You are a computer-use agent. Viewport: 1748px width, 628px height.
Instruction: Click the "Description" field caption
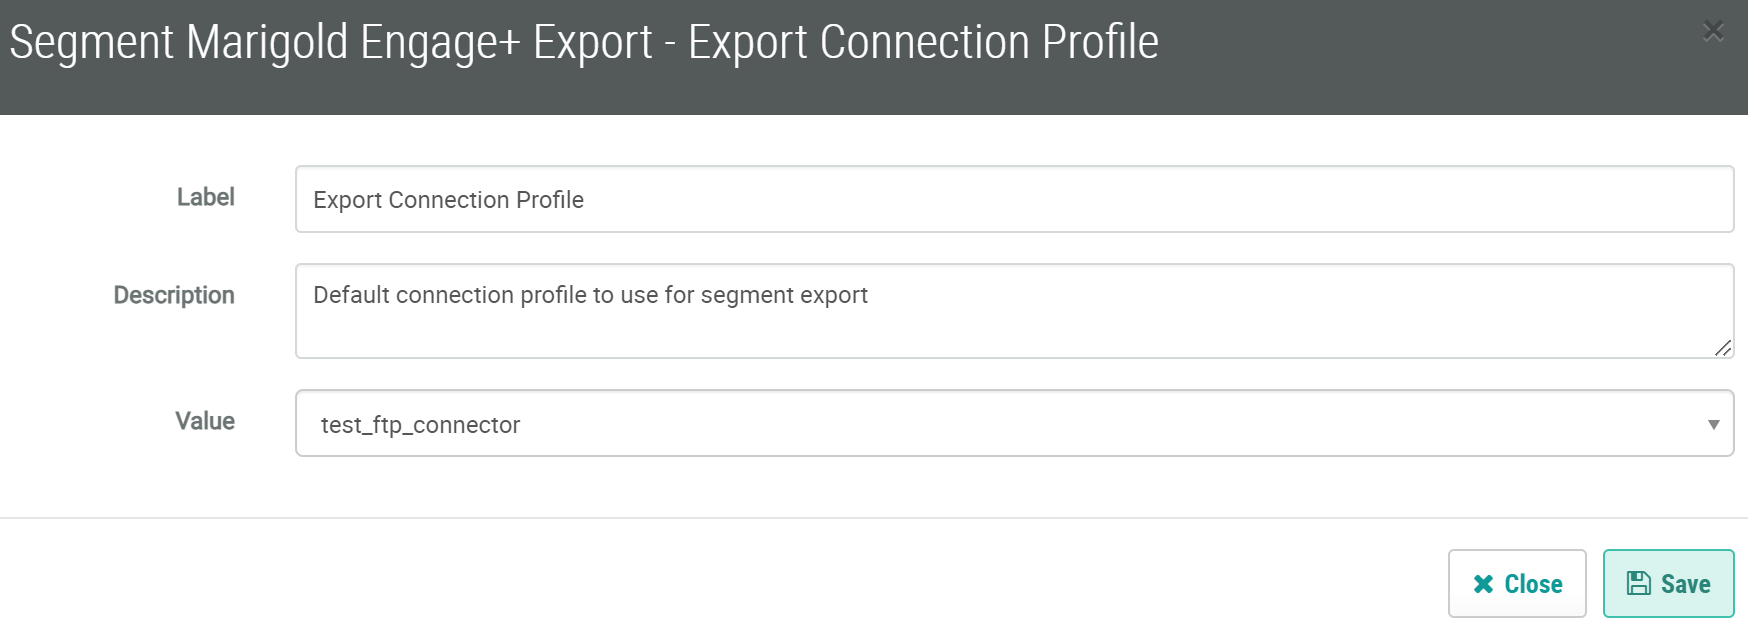point(174,296)
